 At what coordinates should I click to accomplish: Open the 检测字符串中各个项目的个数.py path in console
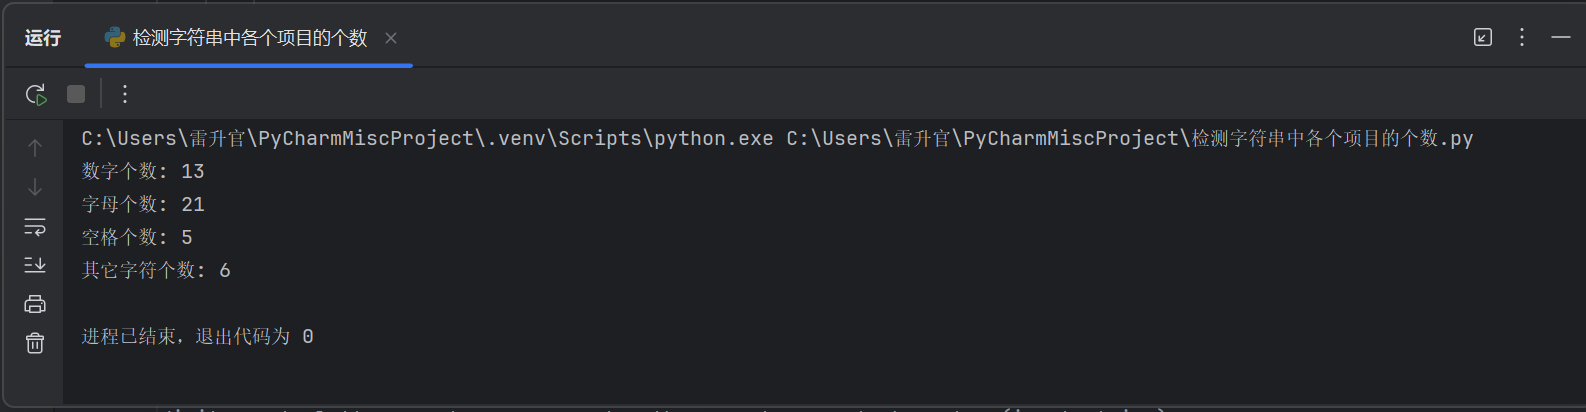coord(1129,138)
